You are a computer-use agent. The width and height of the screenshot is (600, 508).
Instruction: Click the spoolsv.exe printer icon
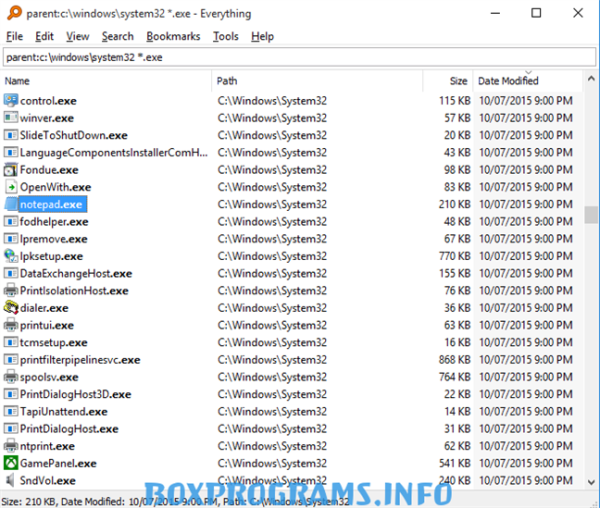point(11,377)
